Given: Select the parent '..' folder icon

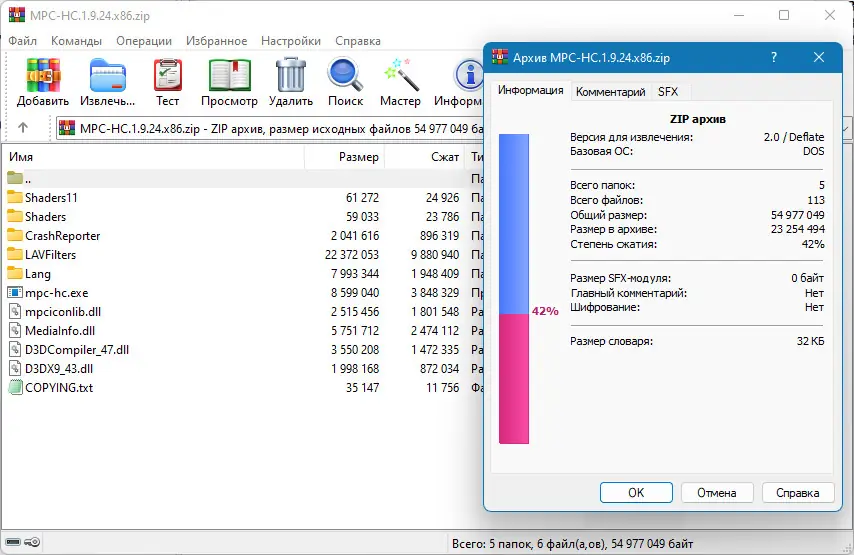Looking at the screenshot, I should pos(15,178).
